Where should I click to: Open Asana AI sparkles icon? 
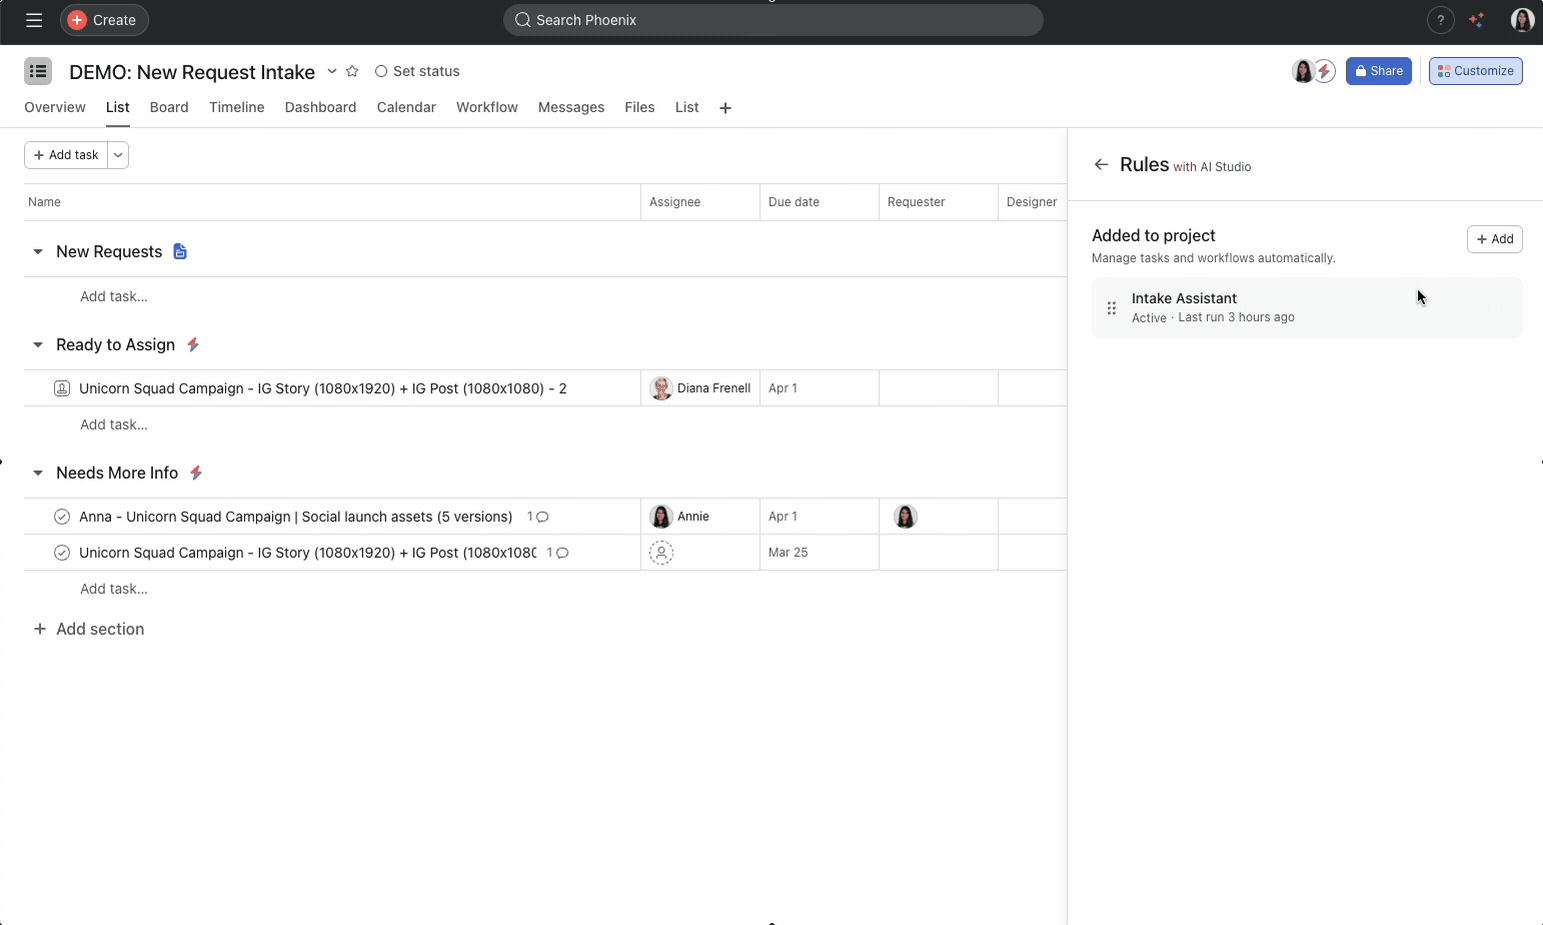(1477, 20)
